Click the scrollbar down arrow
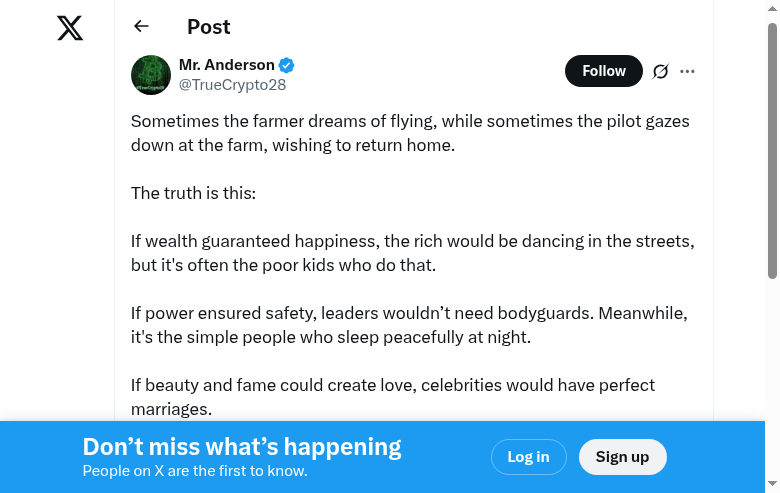The height and width of the screenshot is (493, 780). point(772,485)
